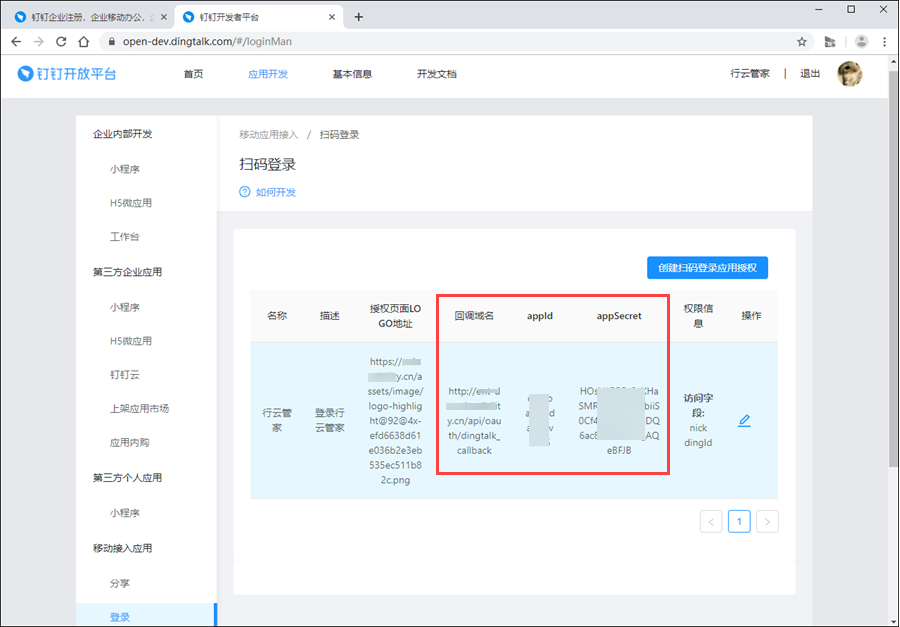
Task: Click 退出 to log out
Action: click(810, 73)
